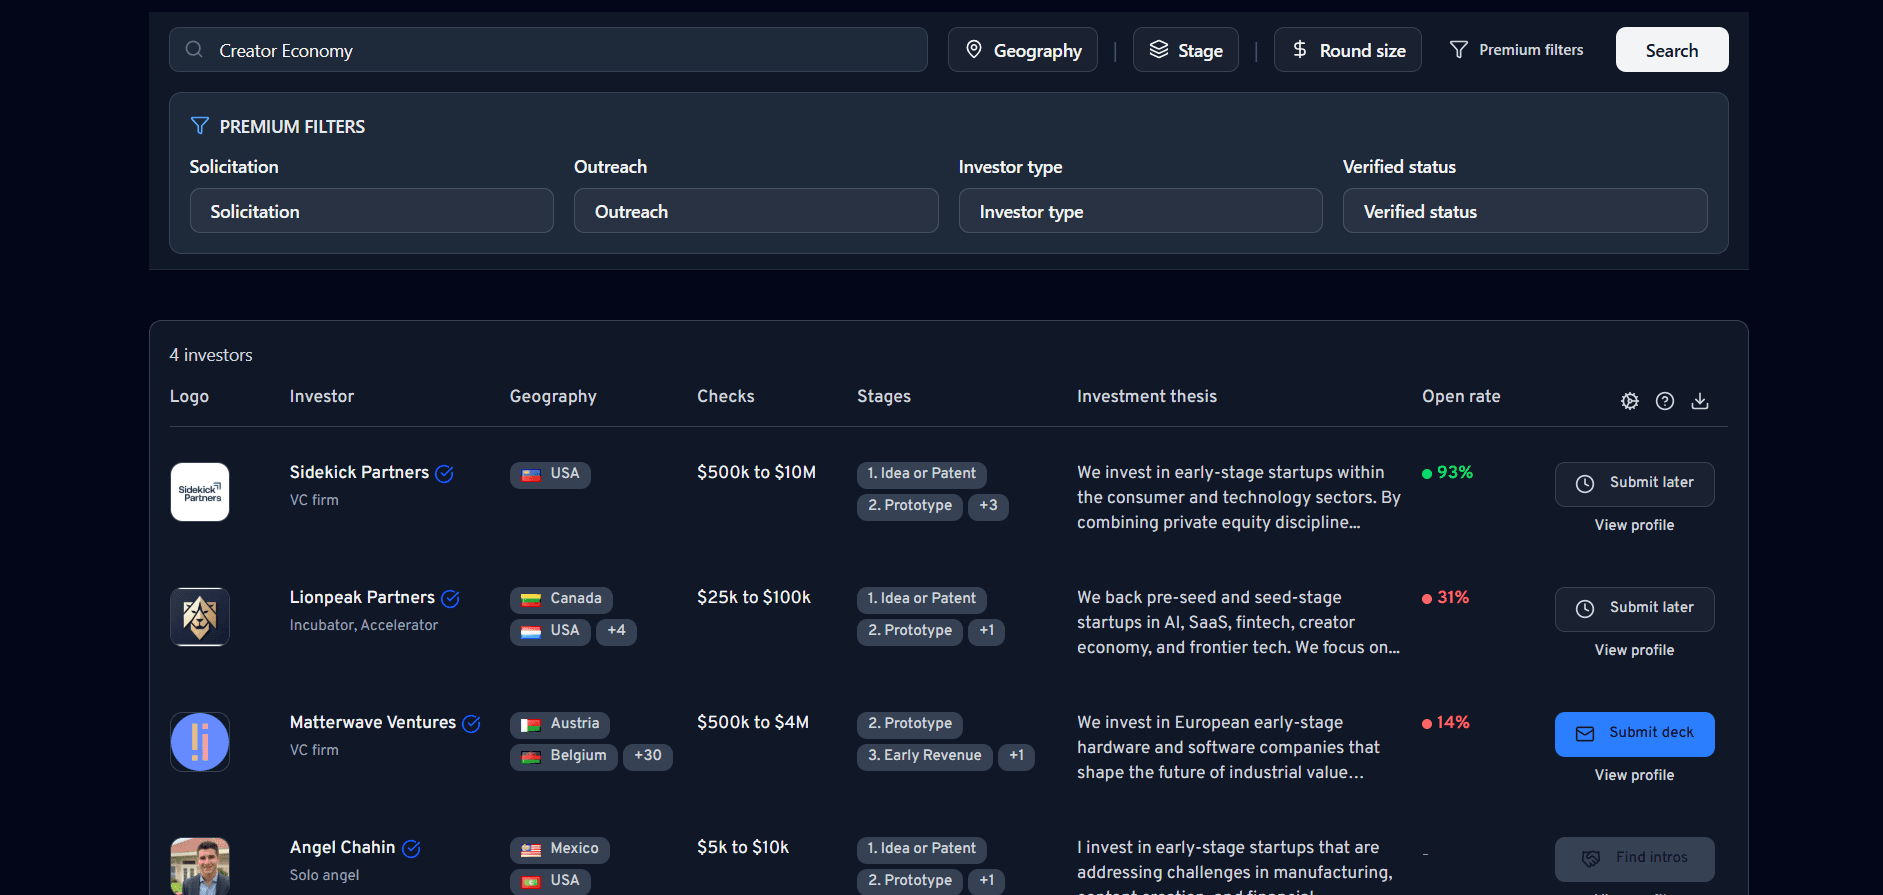The image size is (1883, 895).
Task: Sort by the Open rate column header
Action: coord(1461,396)
